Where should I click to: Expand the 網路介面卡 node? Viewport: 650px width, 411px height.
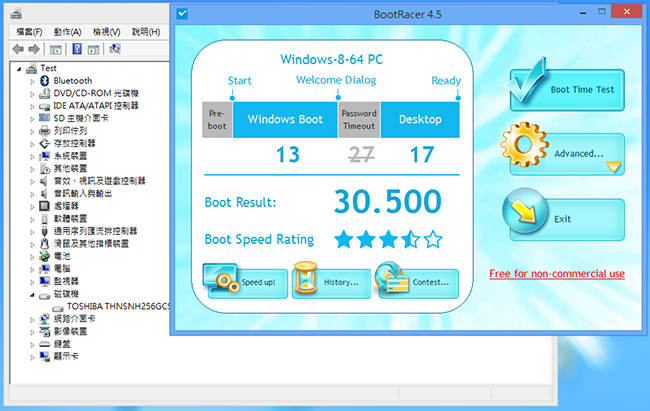[x=32, y=319]
